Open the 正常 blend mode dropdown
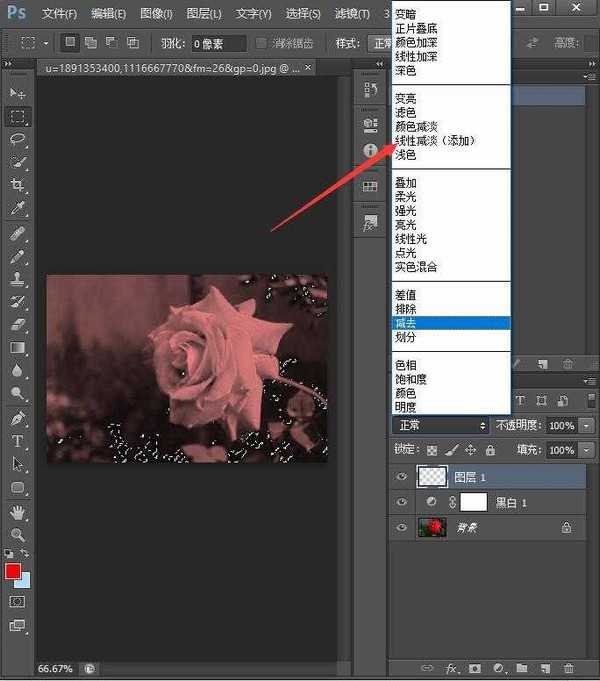The image size is (600, 681). [x=439, y=426]
